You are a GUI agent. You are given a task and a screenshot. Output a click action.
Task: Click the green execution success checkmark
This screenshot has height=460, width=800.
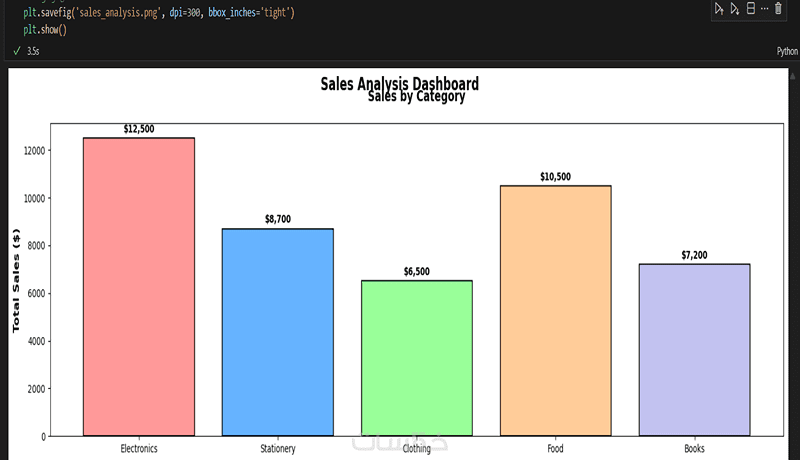coord(17,50)
